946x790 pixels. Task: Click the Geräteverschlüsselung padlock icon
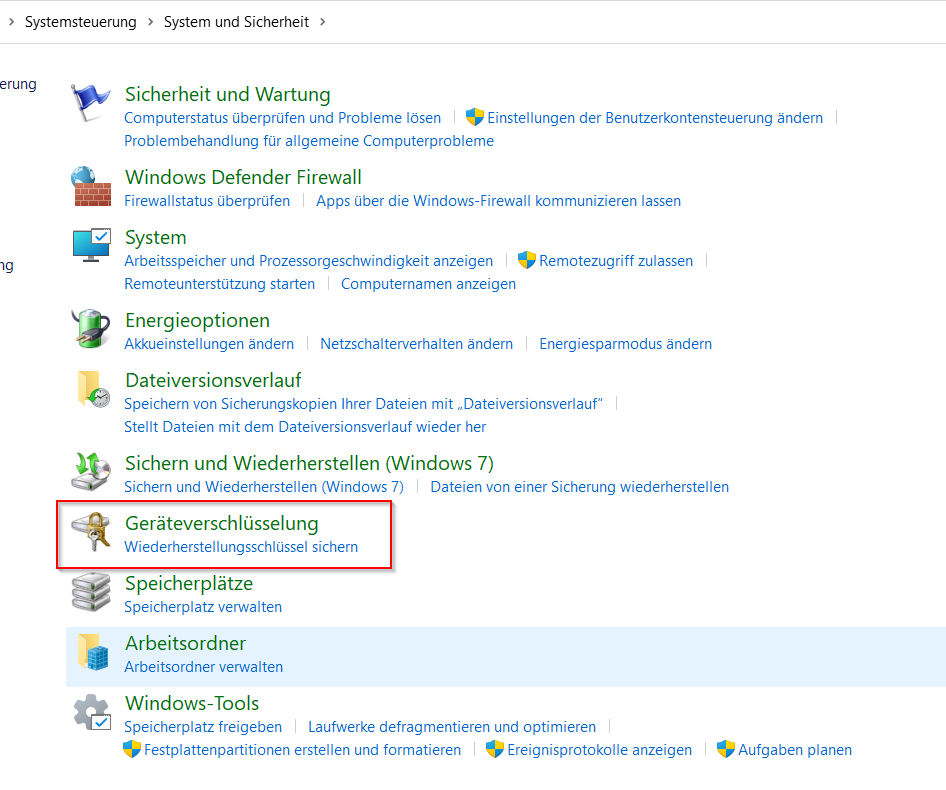[x=91, y=532]
